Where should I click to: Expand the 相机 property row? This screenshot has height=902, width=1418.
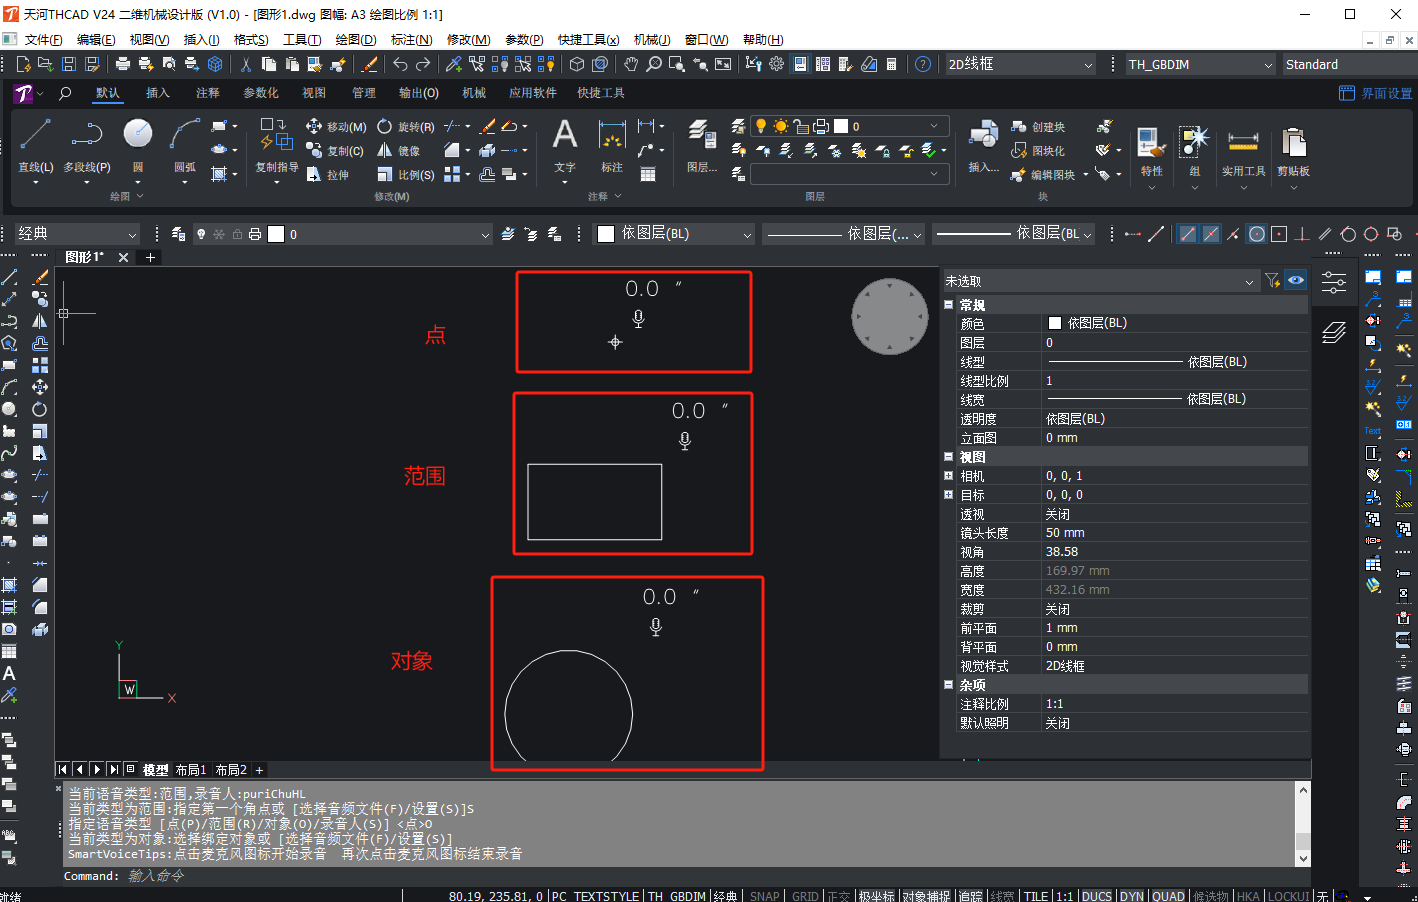coord(949,476)
